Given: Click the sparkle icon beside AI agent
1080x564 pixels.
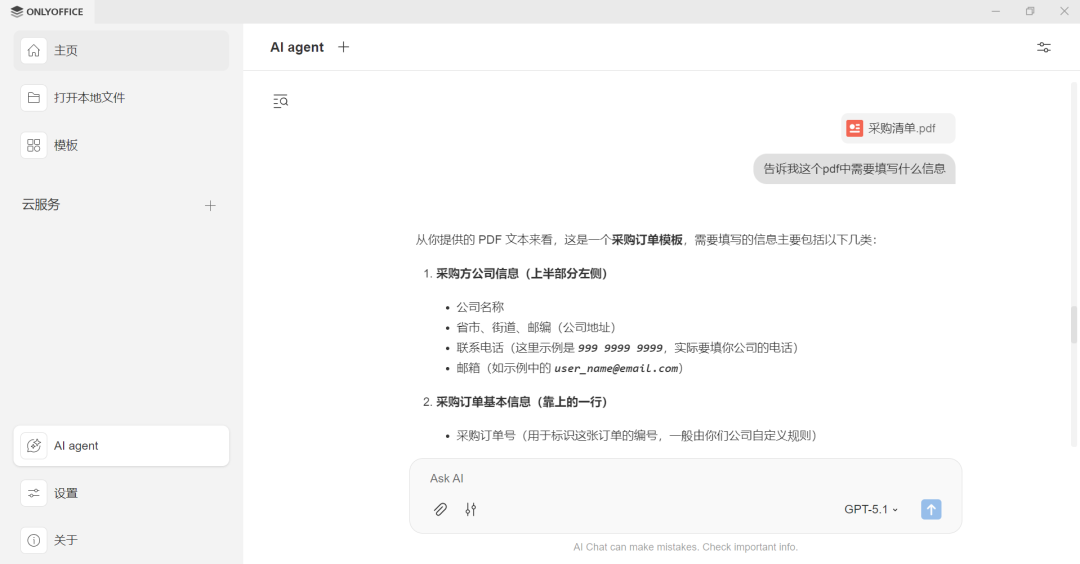Looking at the screenshot, I should tap(34, 446).
